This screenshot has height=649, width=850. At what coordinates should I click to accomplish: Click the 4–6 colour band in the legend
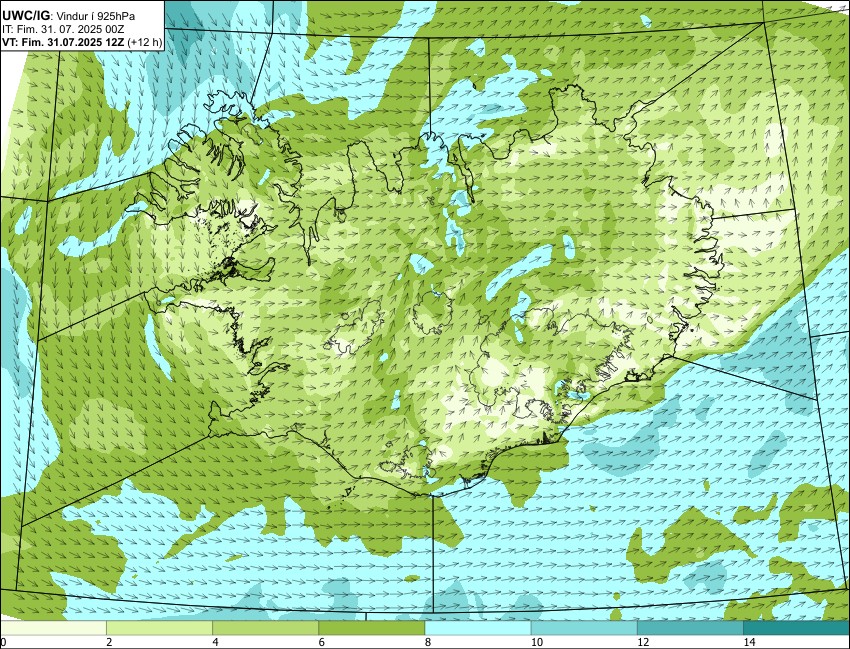266,628
